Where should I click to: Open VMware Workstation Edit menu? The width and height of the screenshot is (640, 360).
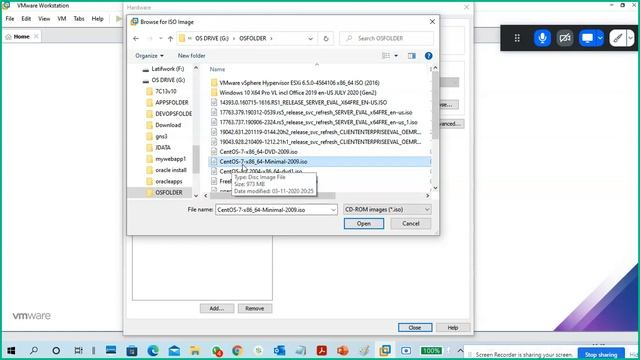point(26,19)
